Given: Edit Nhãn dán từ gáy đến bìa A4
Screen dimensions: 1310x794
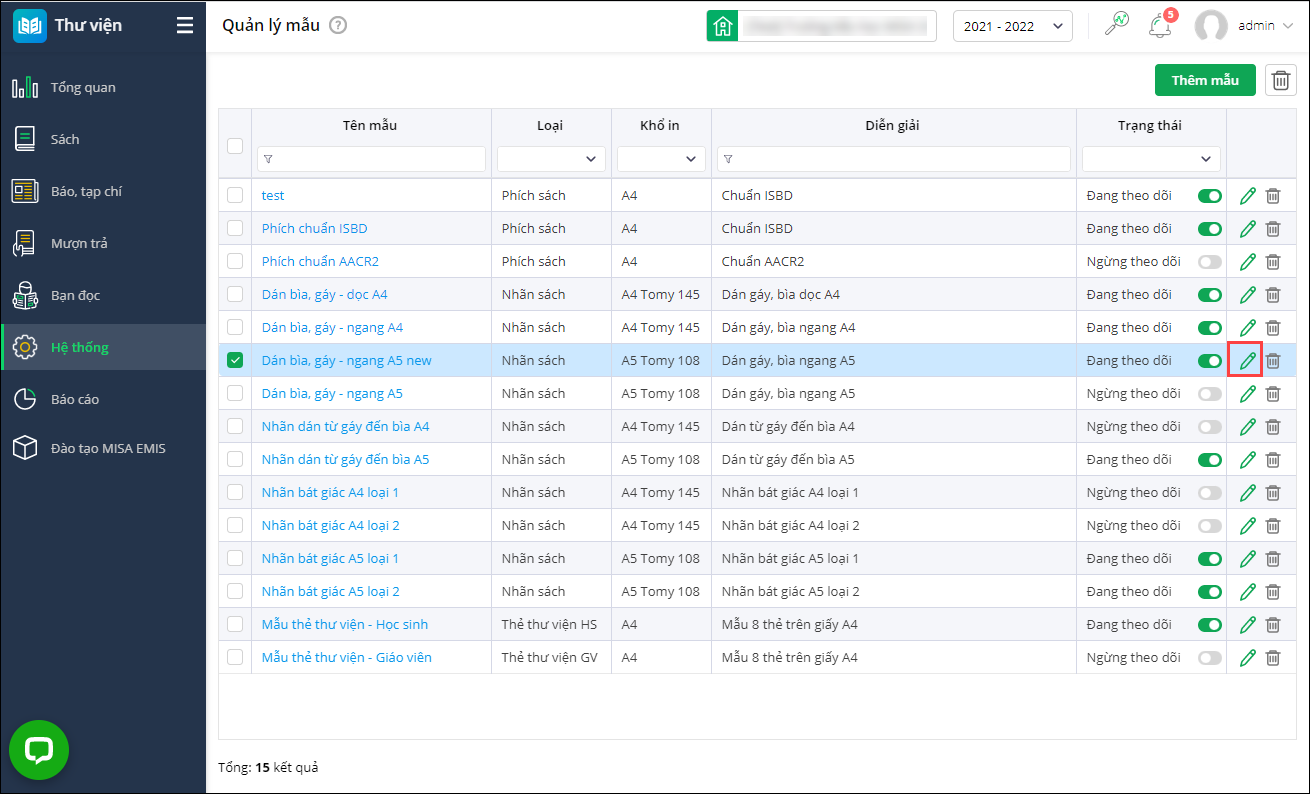Looking at the screenshot, I should [x=1248, y=427].
